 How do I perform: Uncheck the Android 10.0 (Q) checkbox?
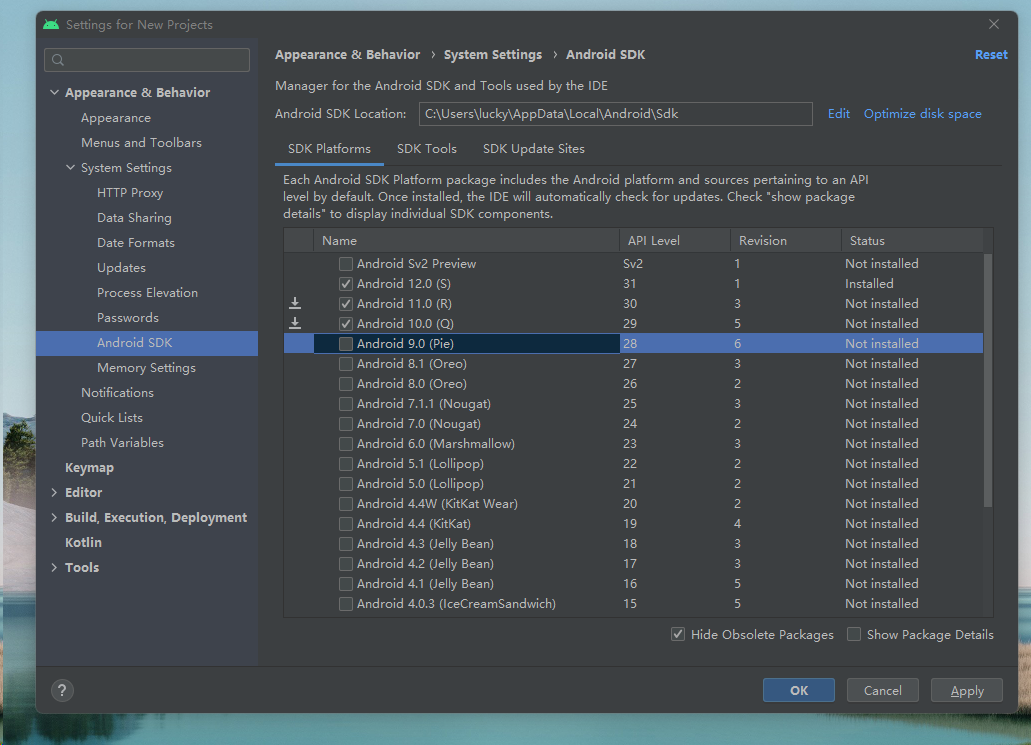(x=345, y=324)
